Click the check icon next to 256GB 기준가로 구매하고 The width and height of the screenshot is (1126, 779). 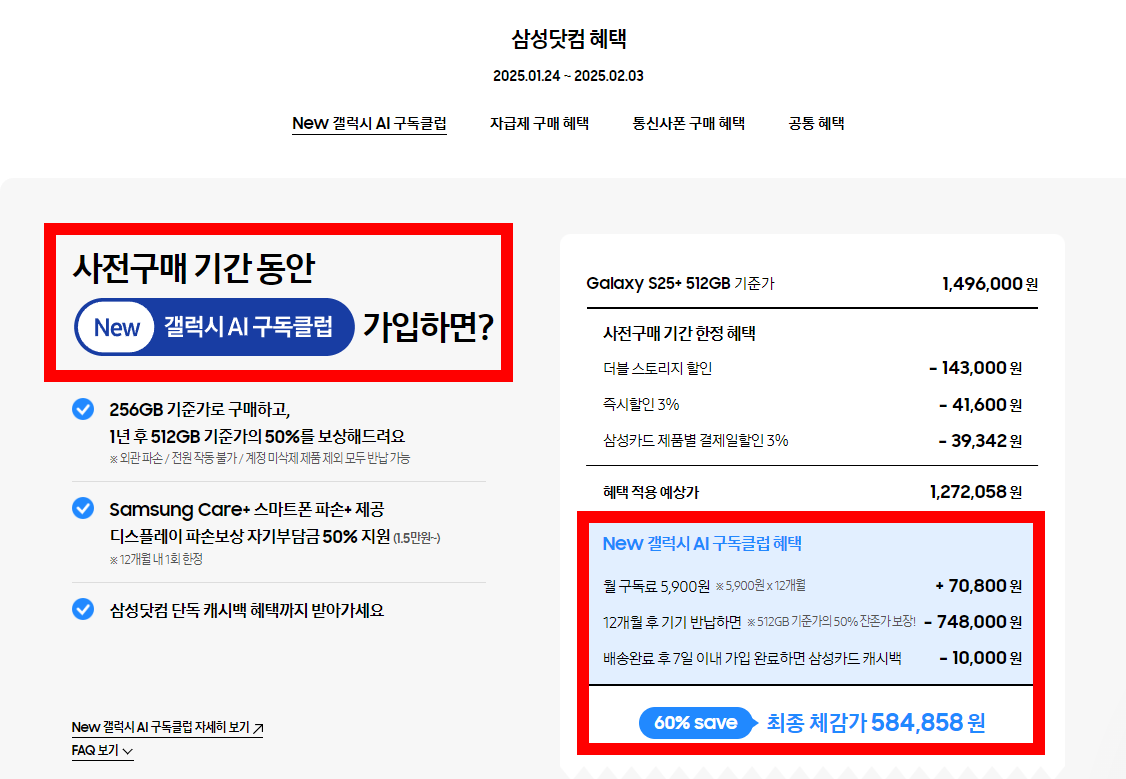coord(83,409)
